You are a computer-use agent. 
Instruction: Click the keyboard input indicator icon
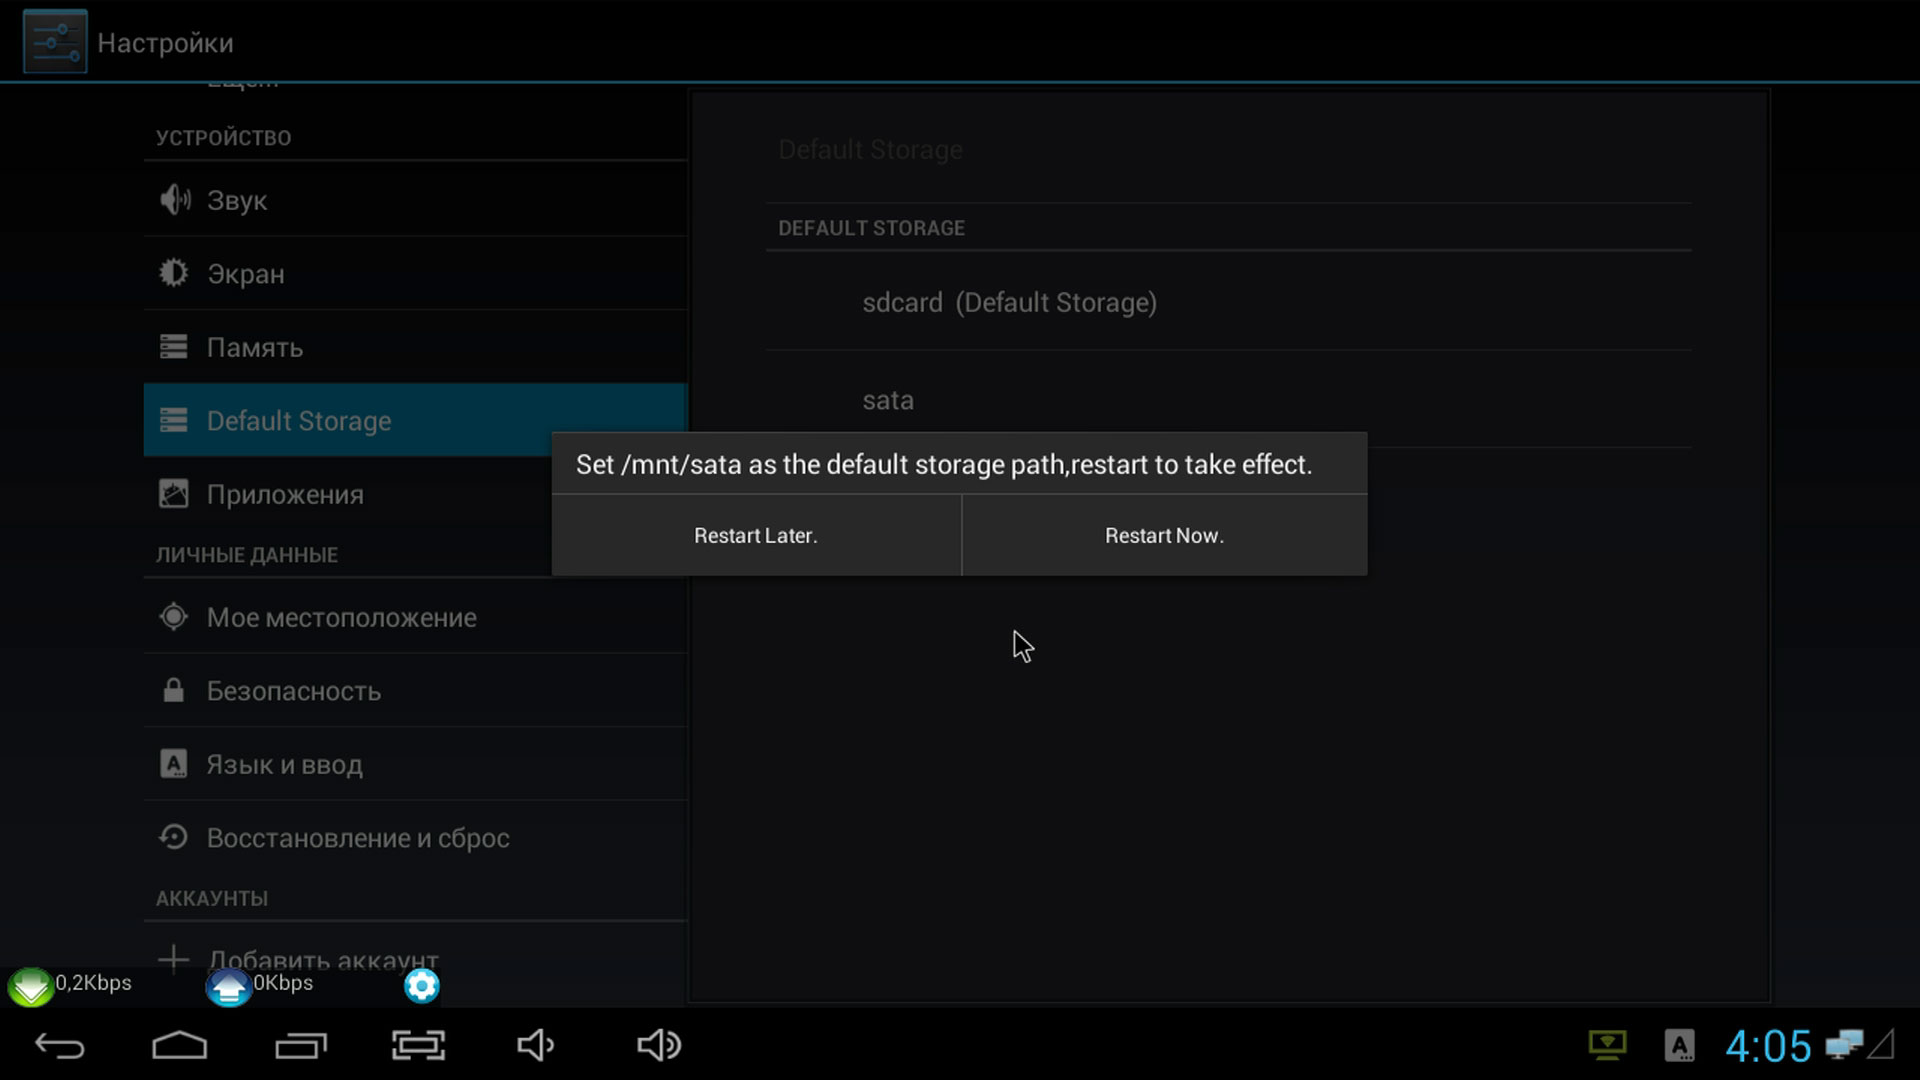click(1679, 1046)
